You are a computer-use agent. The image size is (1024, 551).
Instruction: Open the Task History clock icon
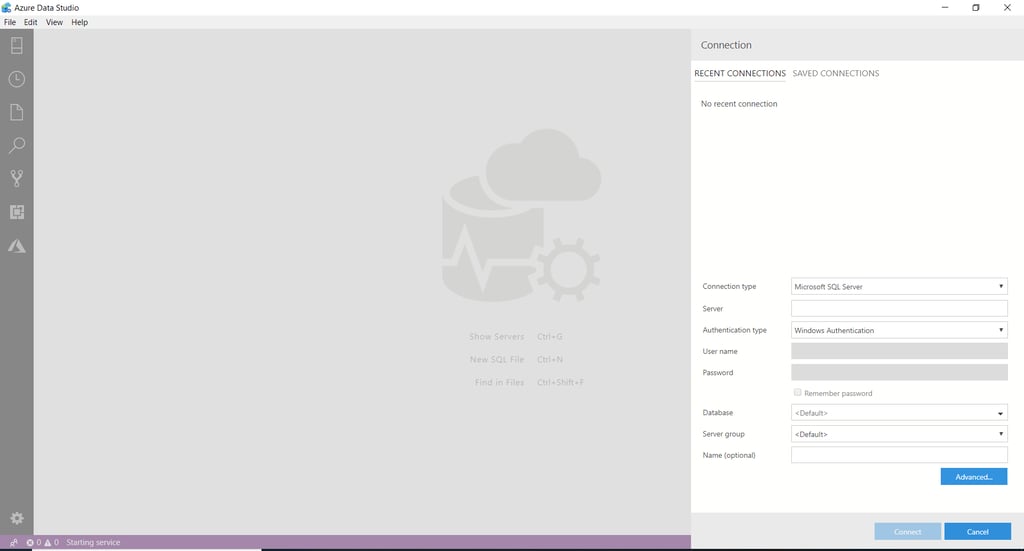(17, 79)
